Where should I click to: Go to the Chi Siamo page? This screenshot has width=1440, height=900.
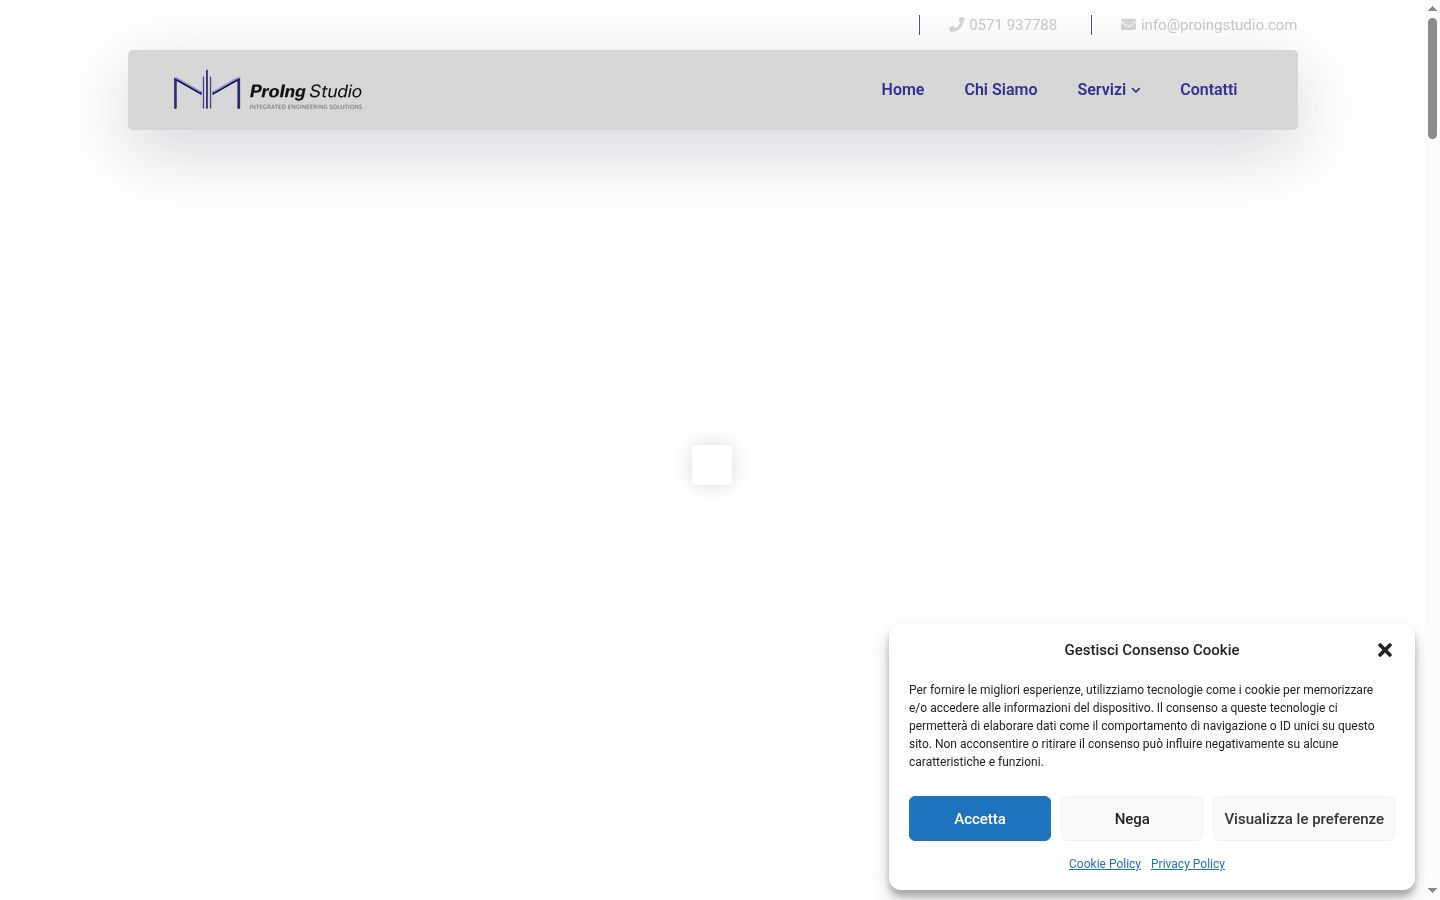(x=1001, y=89)
